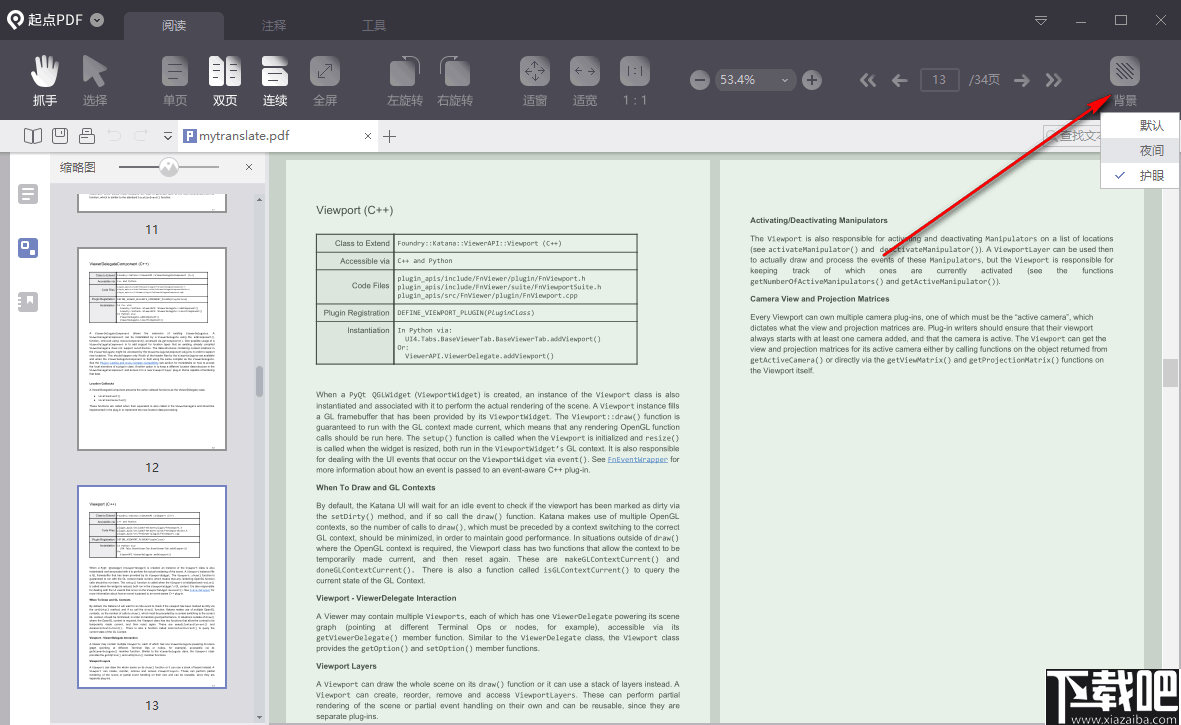Select the mytranslate.pdf document tab
Image resolution: width=1181 pixels, height=725 pixels.
click(279, 136)
